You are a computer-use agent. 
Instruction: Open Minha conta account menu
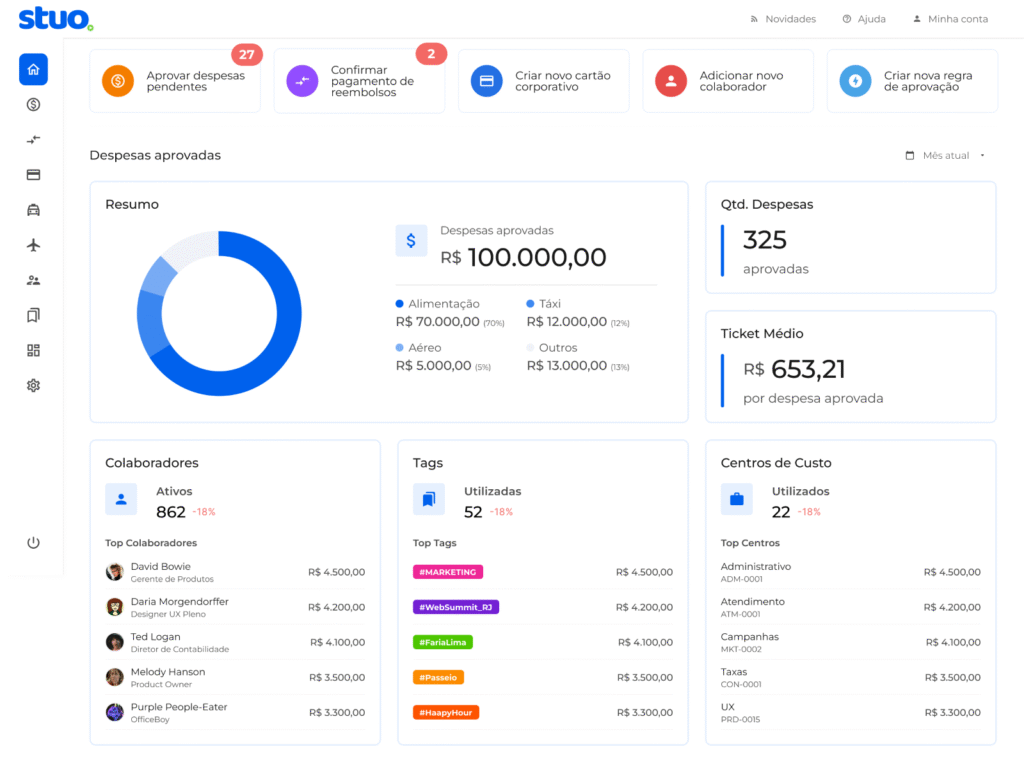950,19
